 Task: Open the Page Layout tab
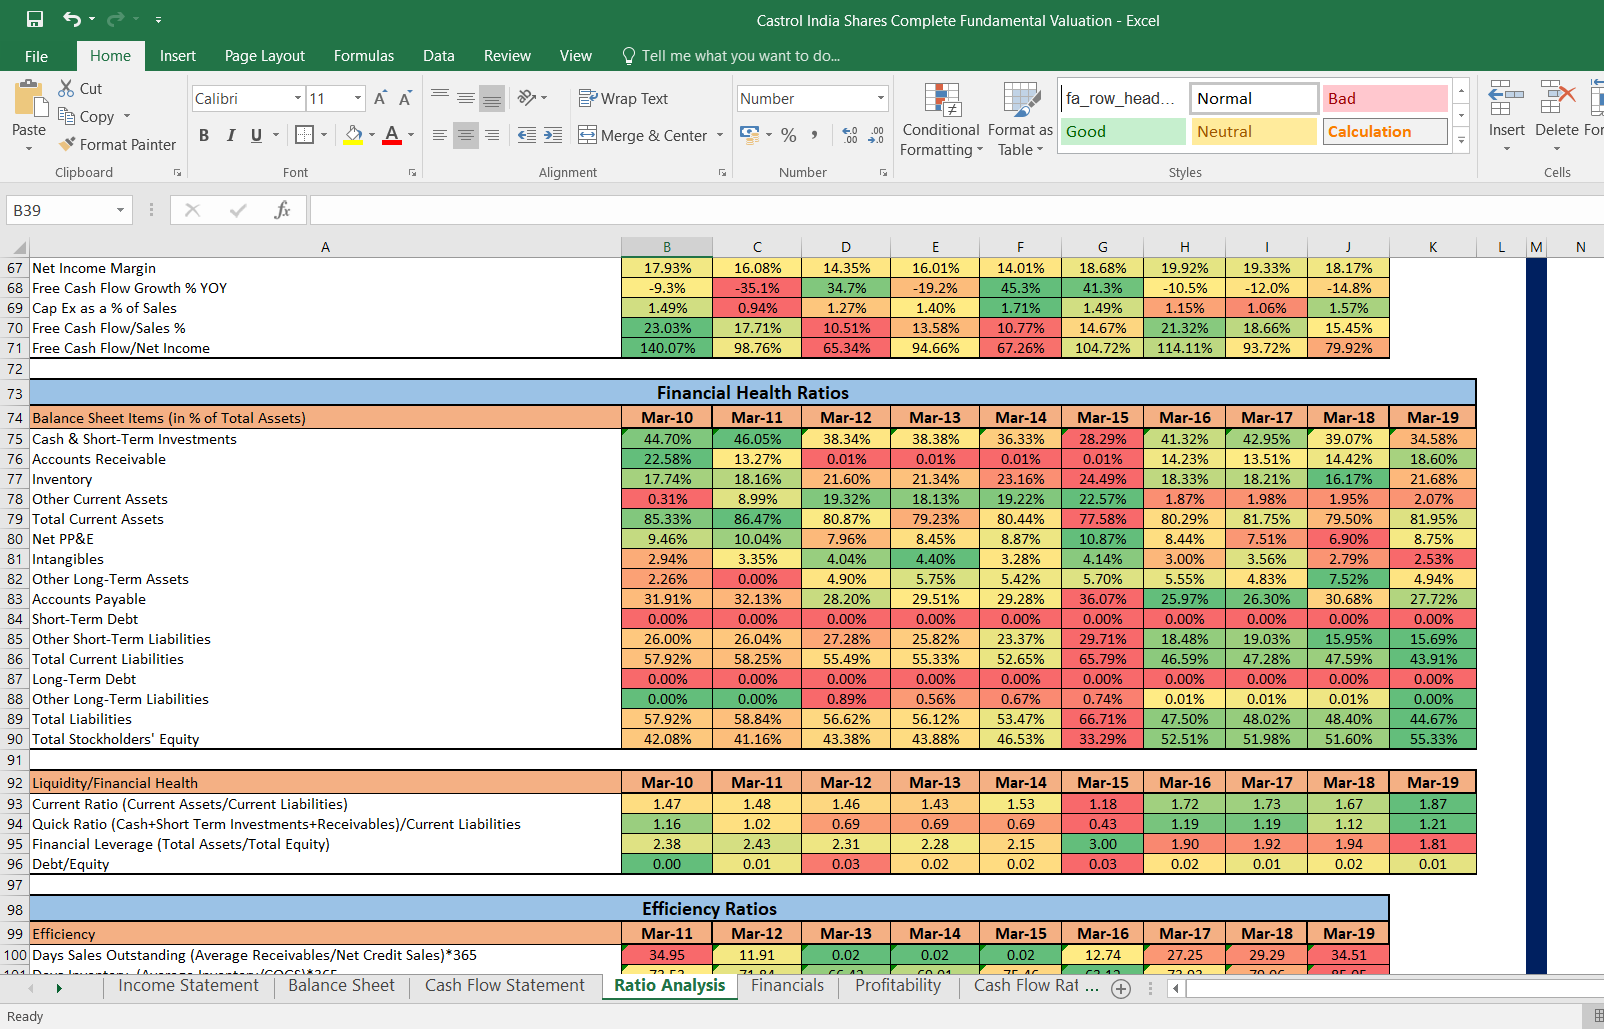(x=265, y=56)
